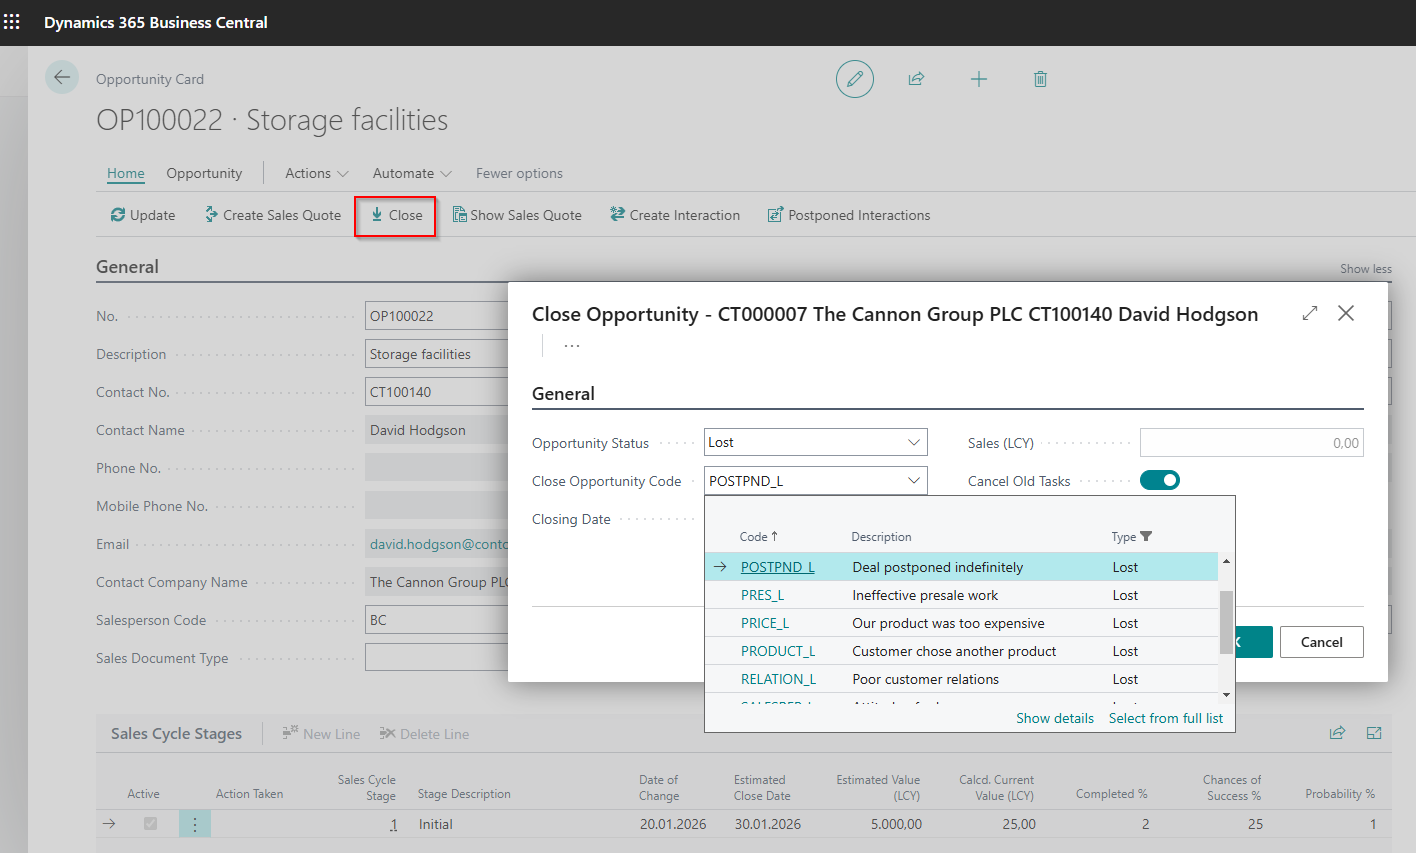Click the Closing Date label

(571, 519)
